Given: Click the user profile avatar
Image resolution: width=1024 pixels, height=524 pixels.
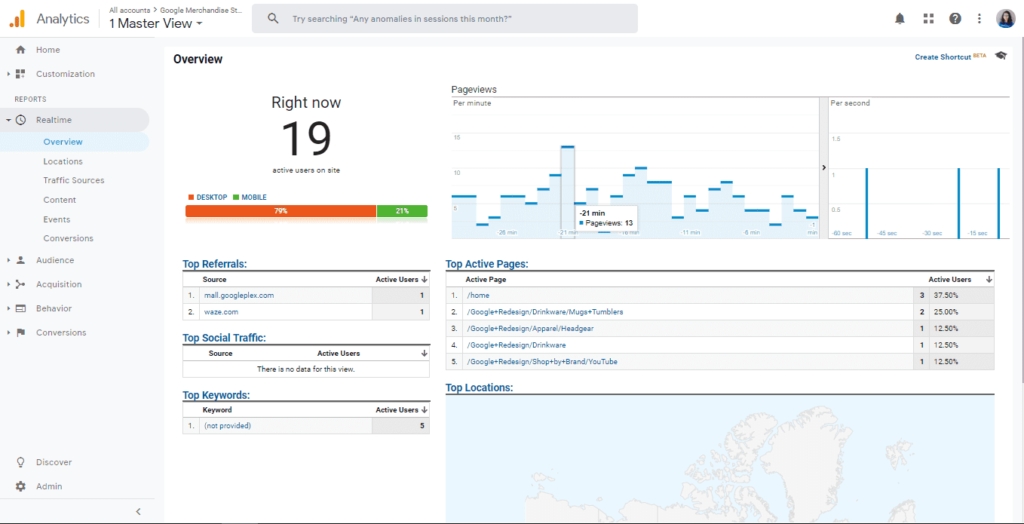Looking at the screenshot, I should point(1005,19).
